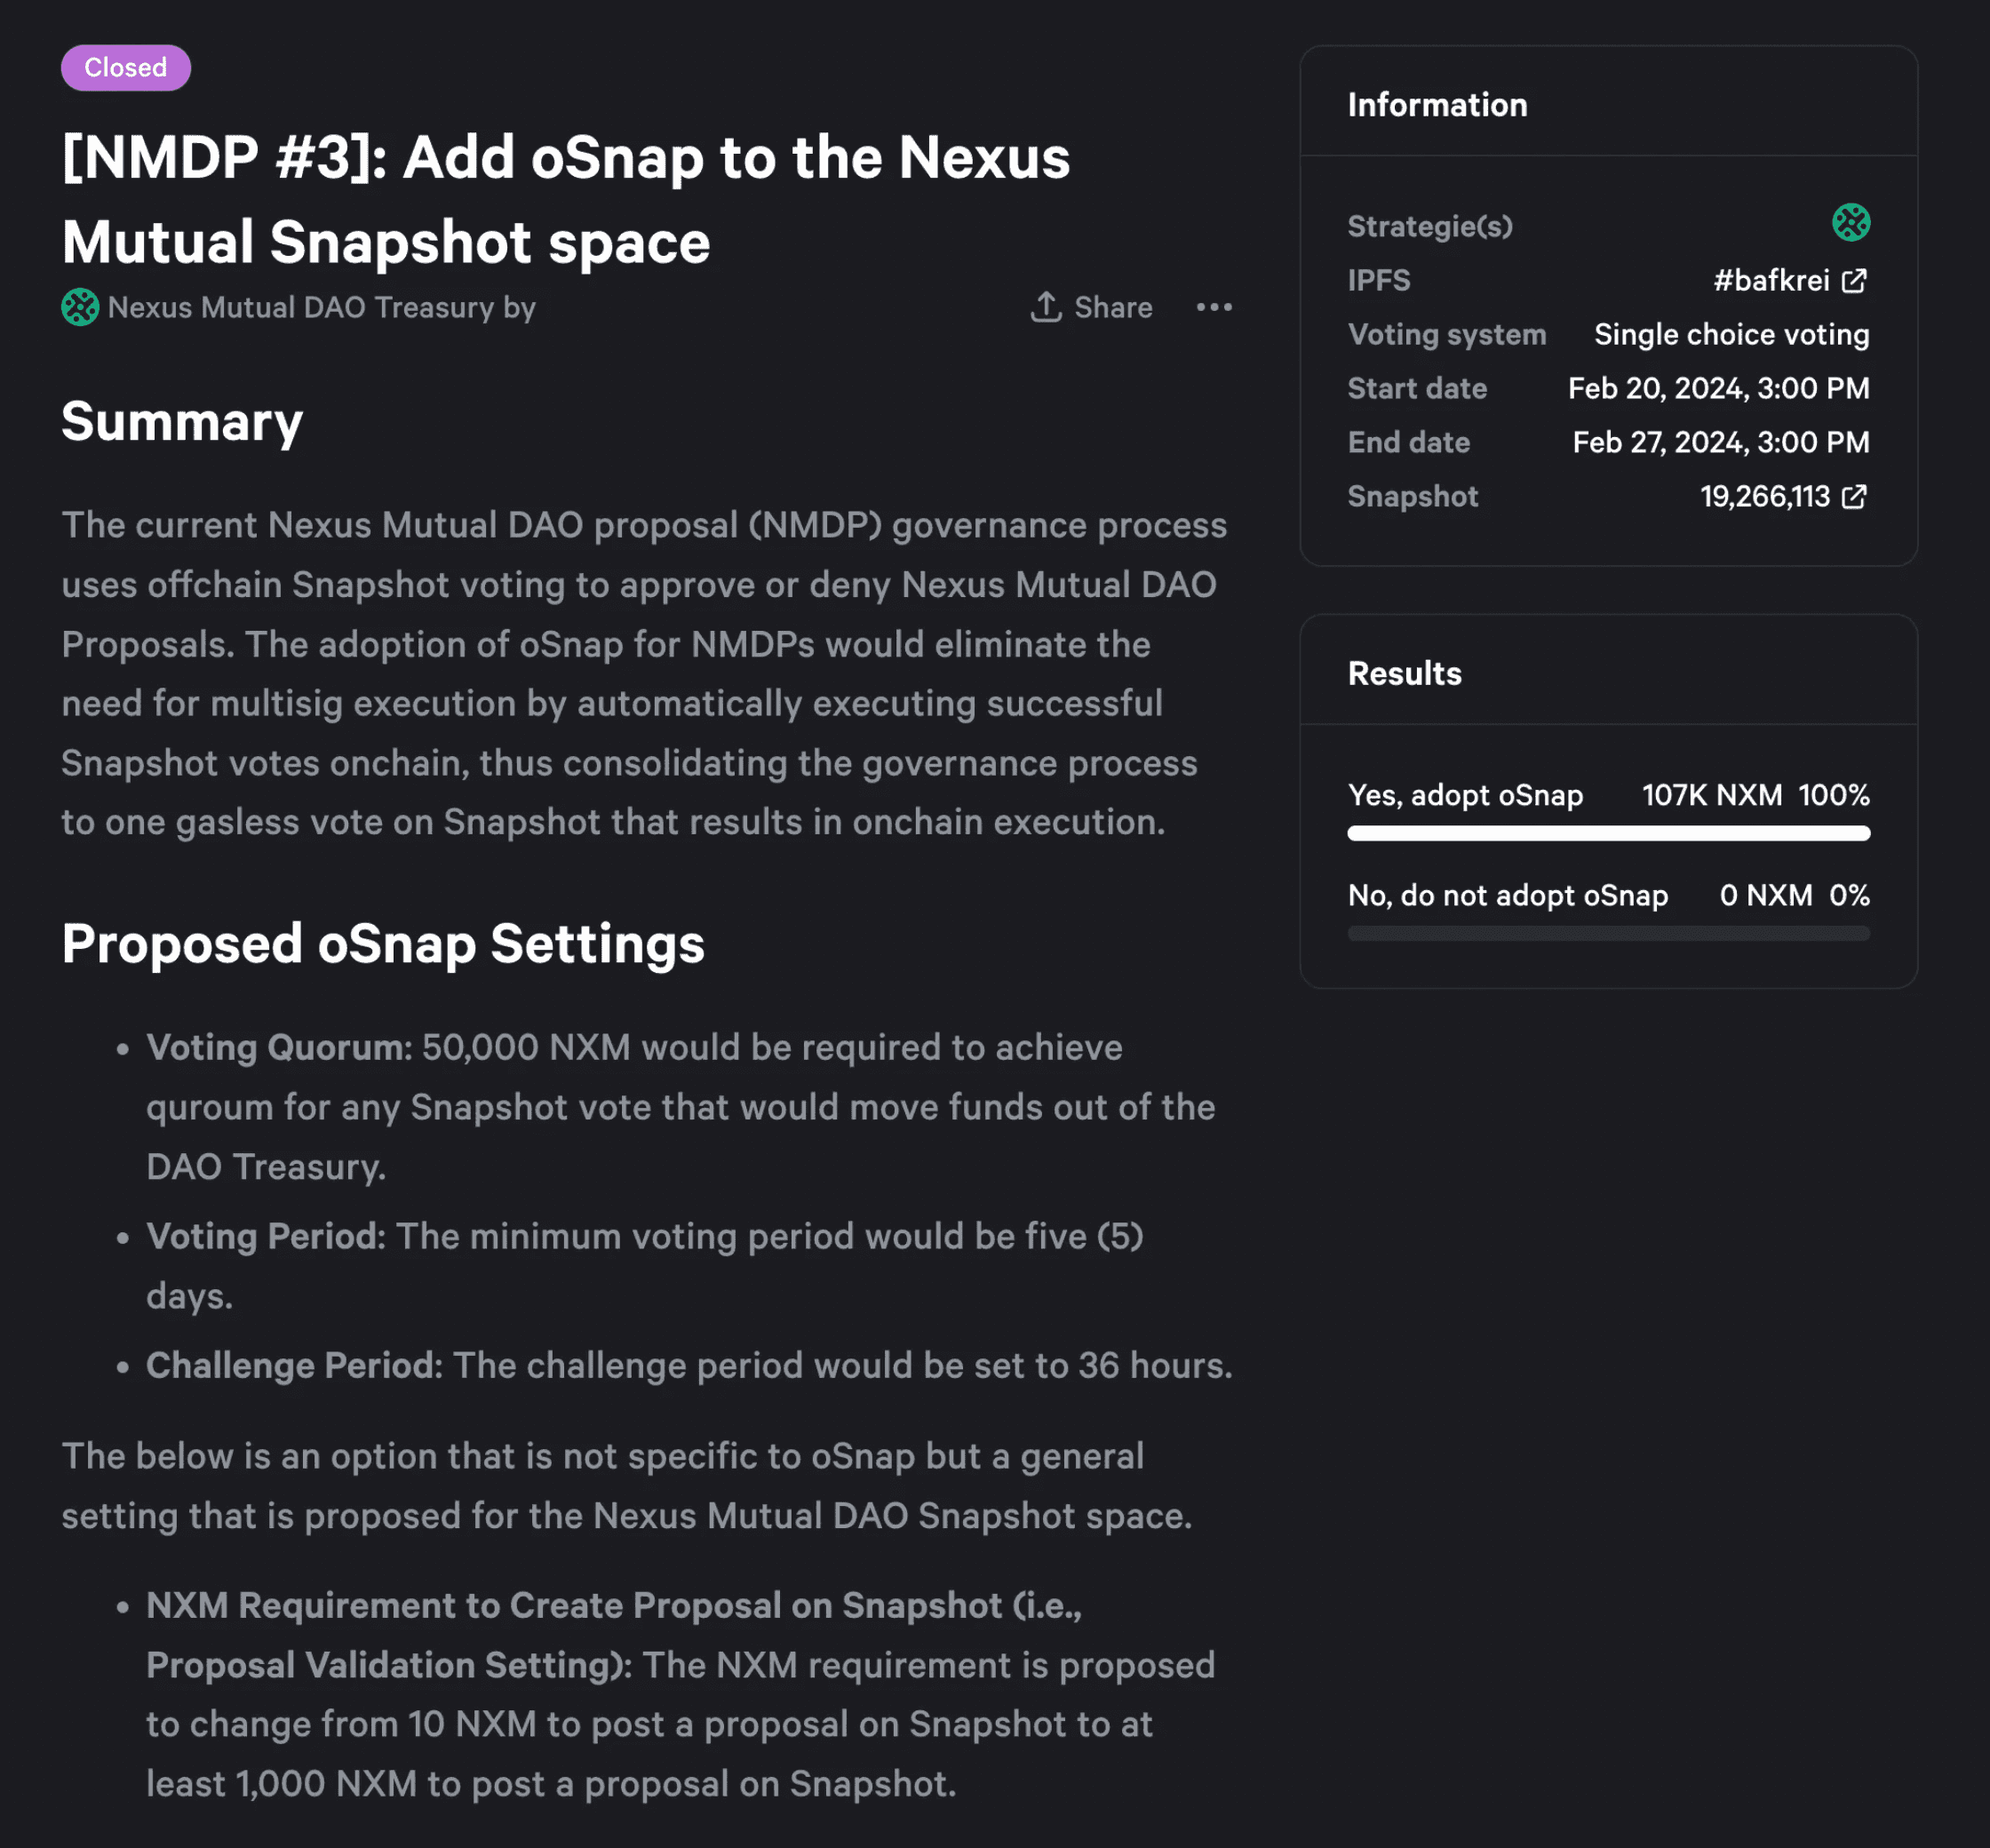Click the Summary heading
1990x1848 pixels.
pos(182,421)
